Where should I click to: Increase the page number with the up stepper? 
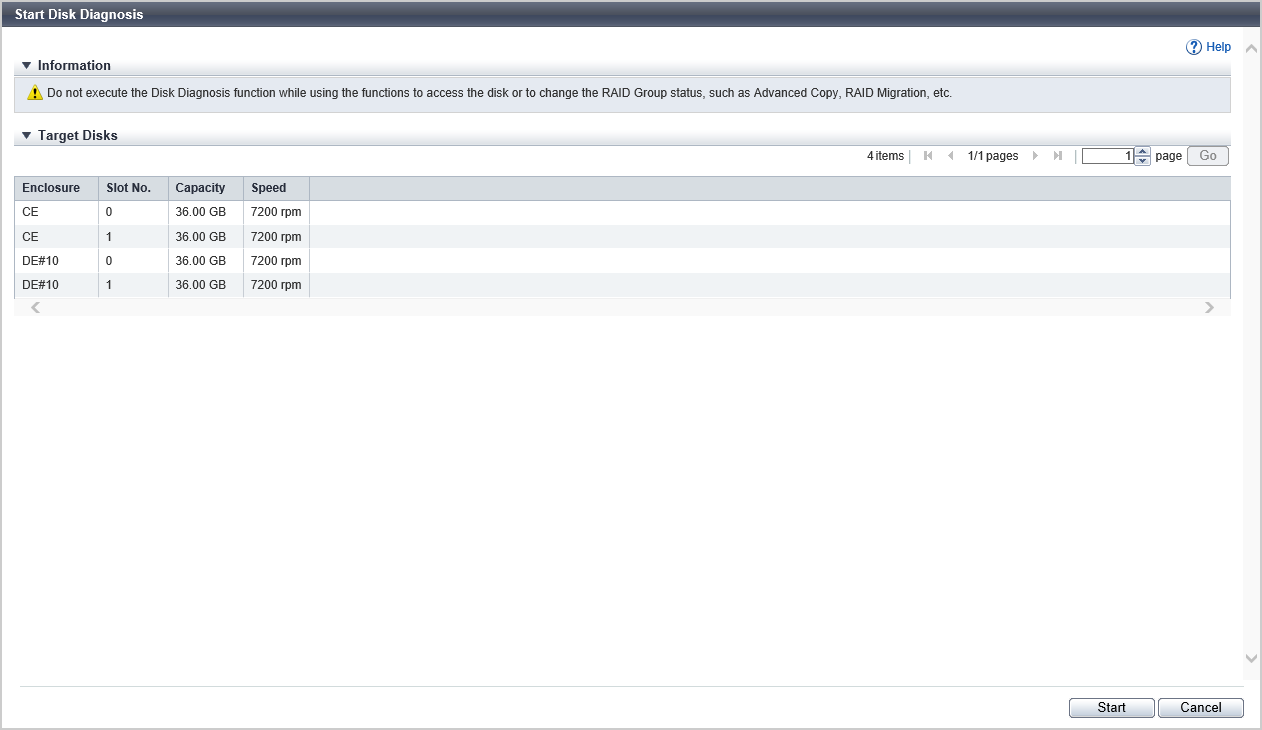[1143, 151]
